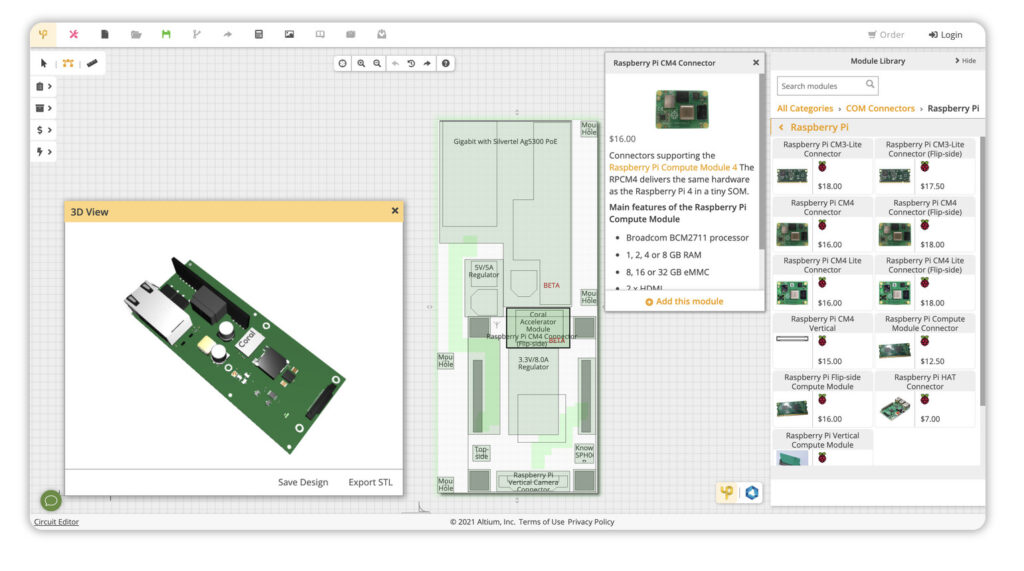This screenshot has height=571, width=1024.
Task: Select Raspberry Pi CM4 Lite Connector (Flip-side) module
Action: pyautogui.click(x=925, y=282)
